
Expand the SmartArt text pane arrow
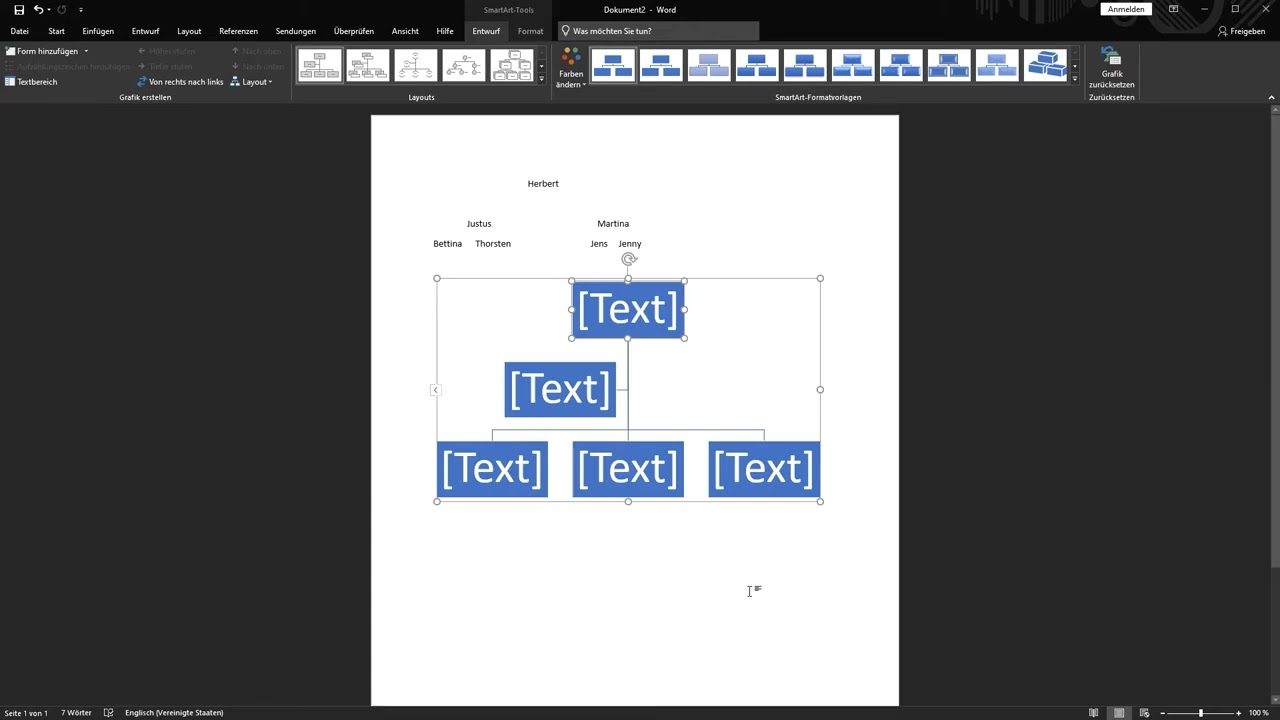[x=435, y=390]
